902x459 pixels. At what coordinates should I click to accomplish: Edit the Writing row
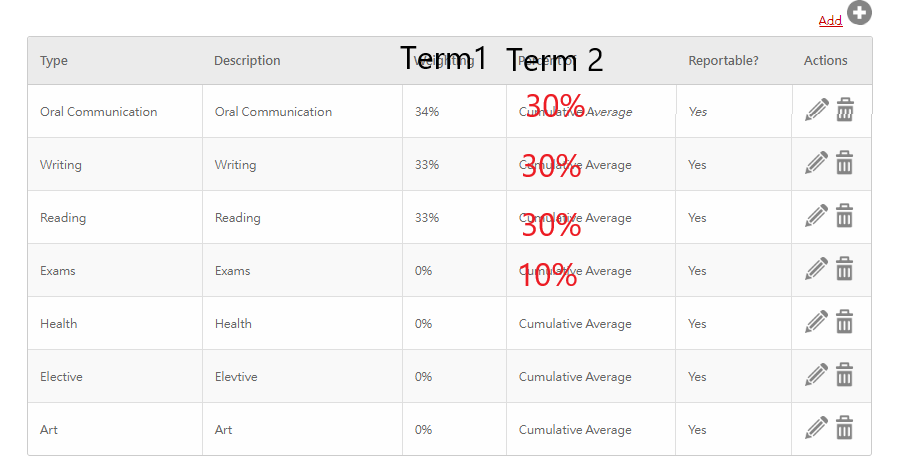tap(817, 162)
